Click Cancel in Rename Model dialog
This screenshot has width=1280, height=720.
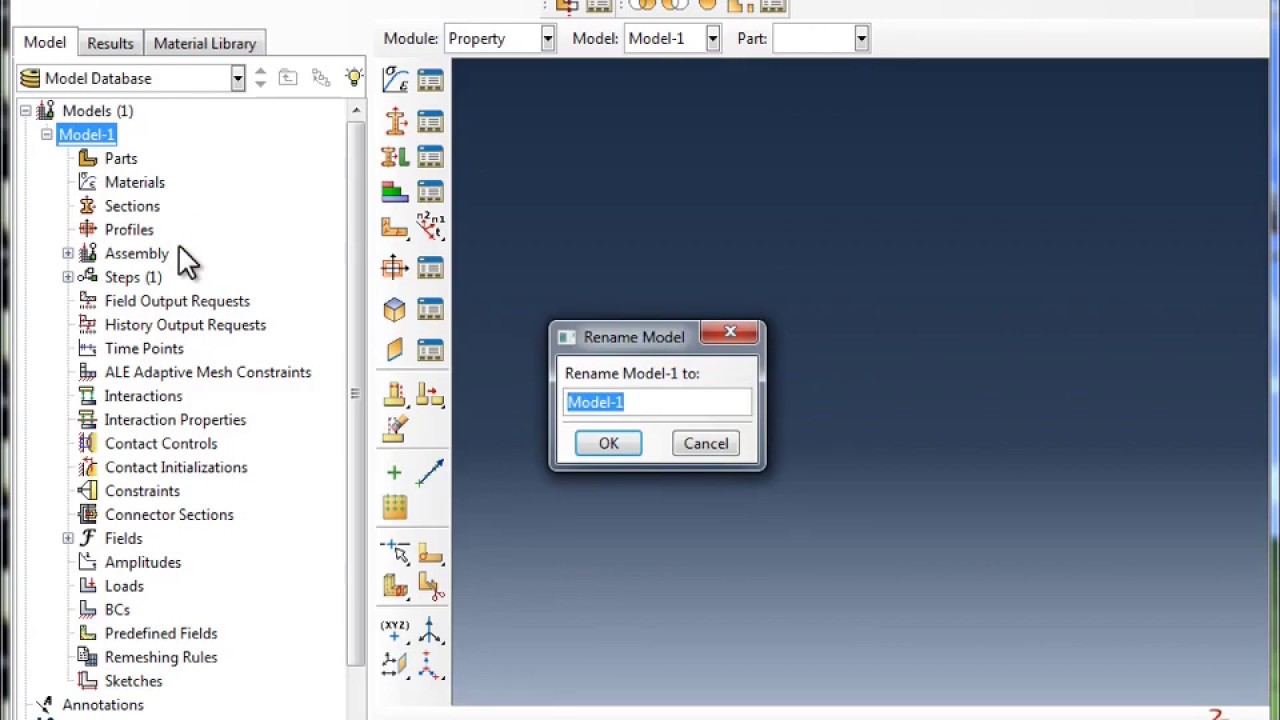pos(706,443)
